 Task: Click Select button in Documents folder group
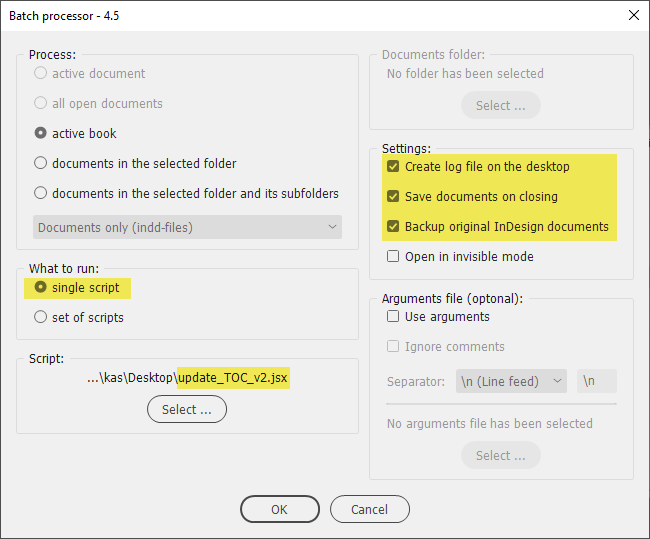[x=501, y=105]
